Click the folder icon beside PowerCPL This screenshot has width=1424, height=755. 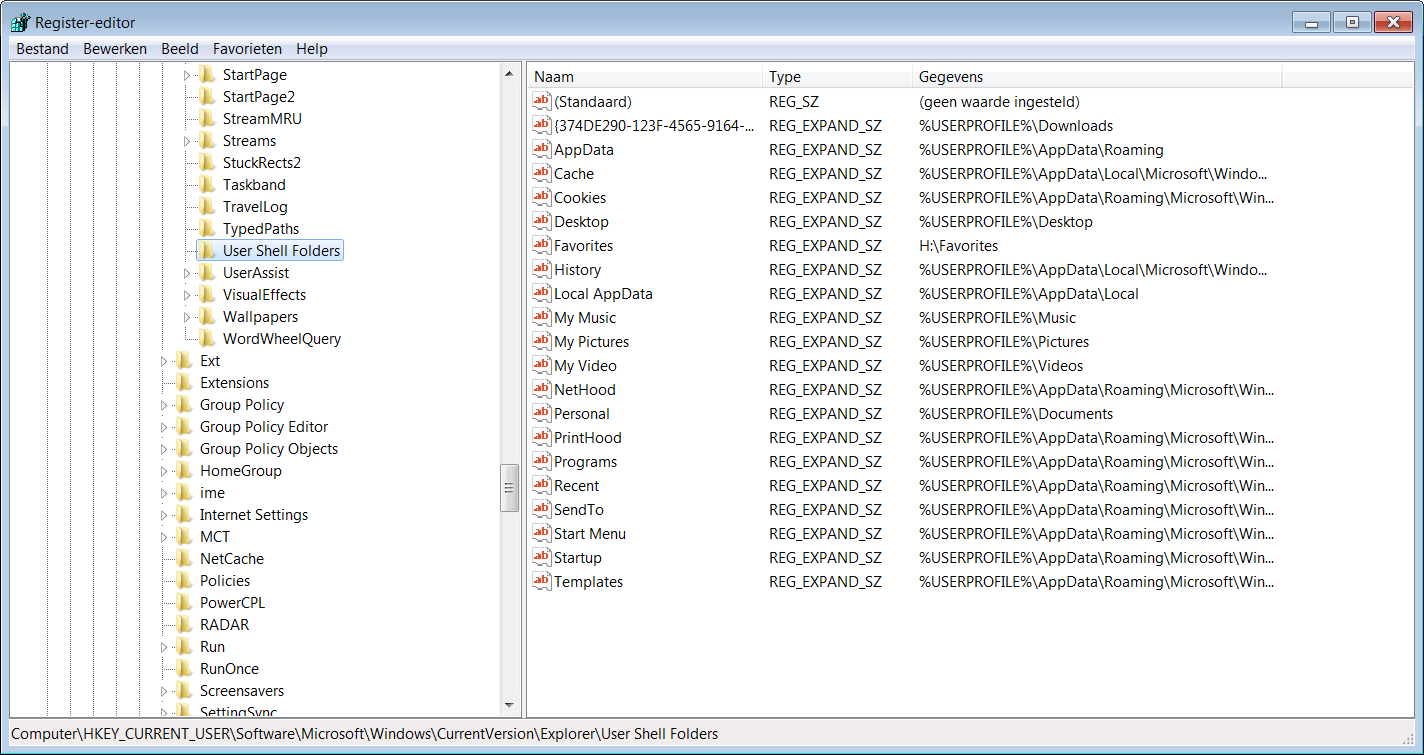(x=184, y=603)
